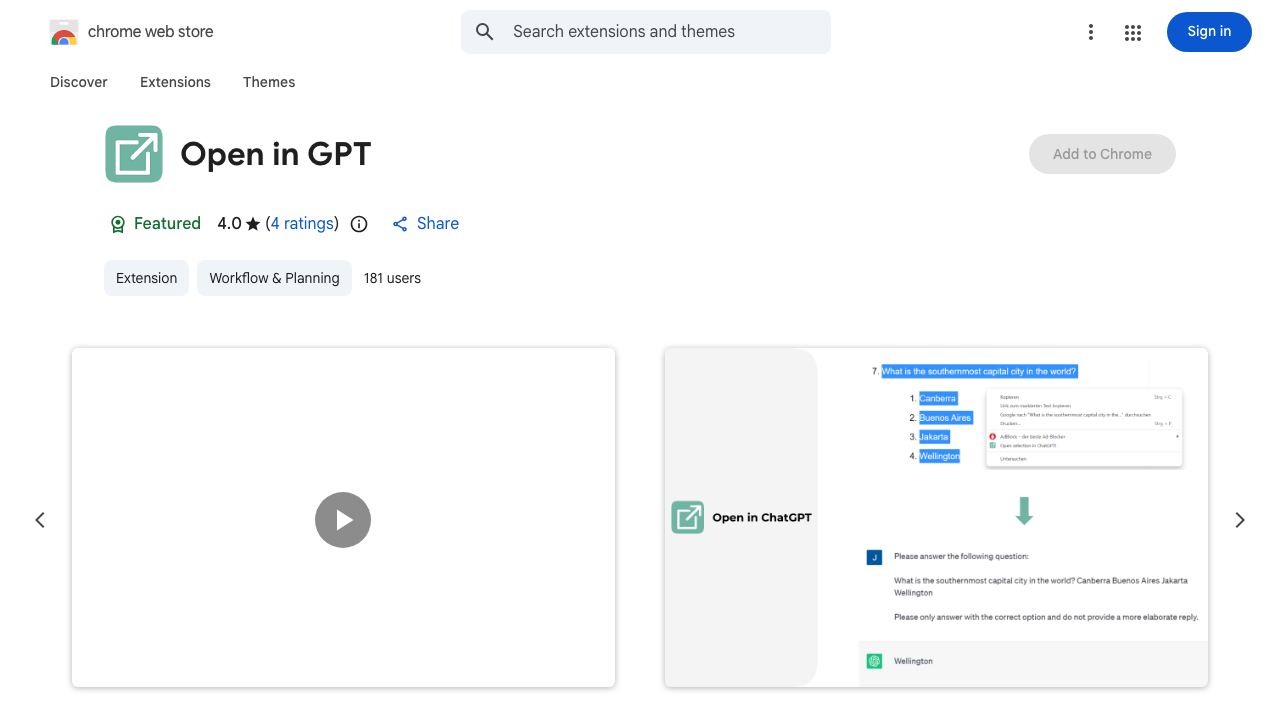Screen dimensions: 1280x720
Task: Click the chrome web store title text
Action: click(151, 32)
